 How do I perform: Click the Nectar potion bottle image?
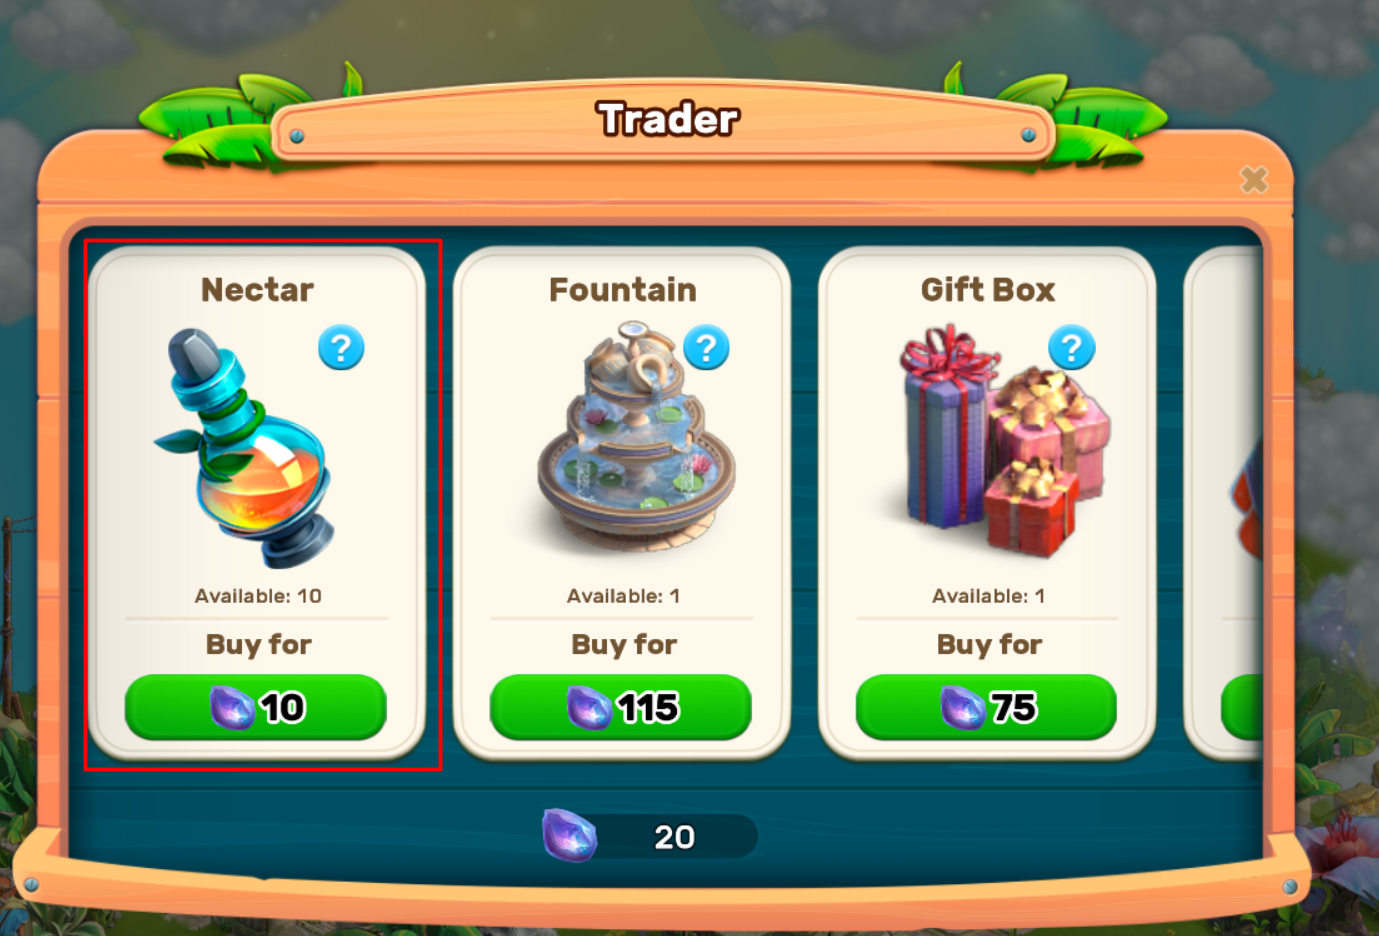coord(245,448)
